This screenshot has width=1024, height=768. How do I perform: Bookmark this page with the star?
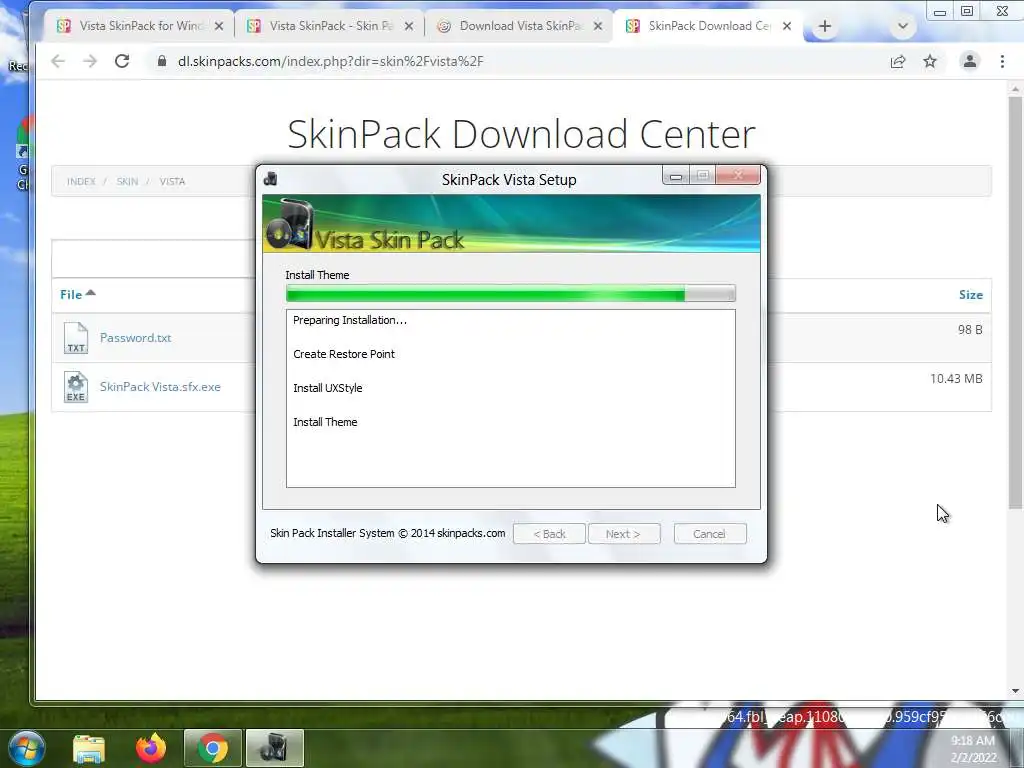(x=930, y=61)
